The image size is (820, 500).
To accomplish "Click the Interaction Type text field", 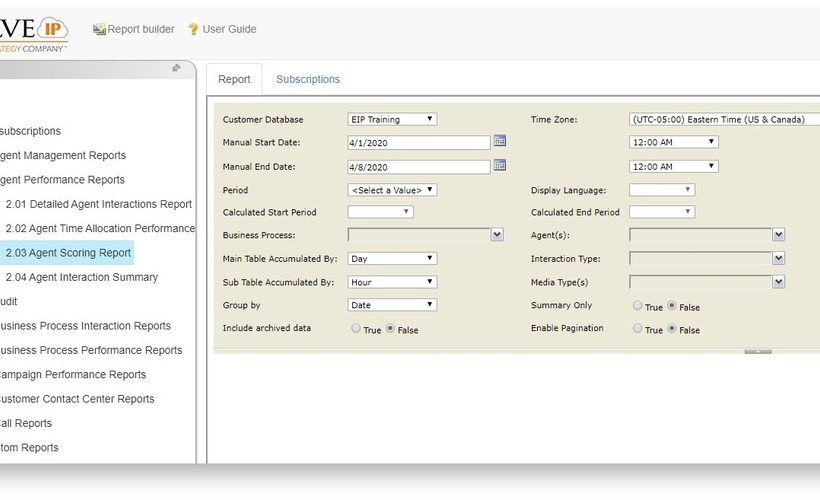I will coord(700,258).
